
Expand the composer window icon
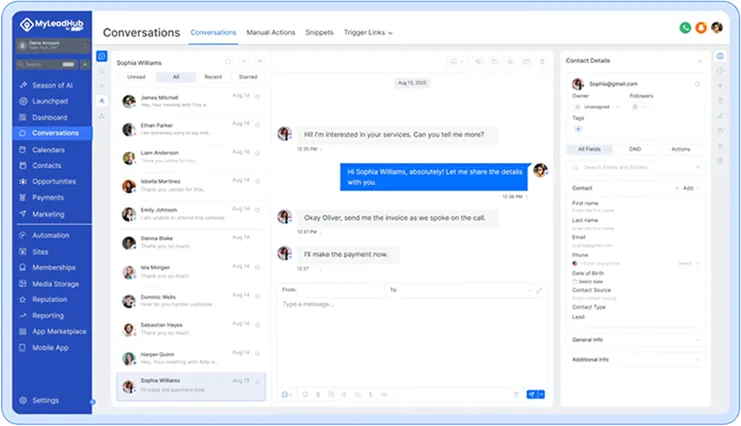(539, 291)
